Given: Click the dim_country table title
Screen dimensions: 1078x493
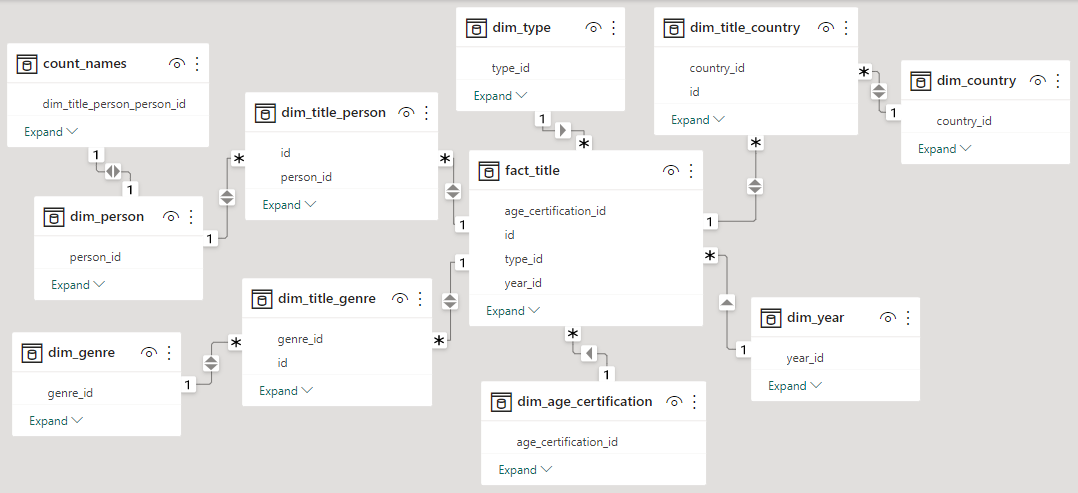Looking at the screenshot, I should (976, 81).
